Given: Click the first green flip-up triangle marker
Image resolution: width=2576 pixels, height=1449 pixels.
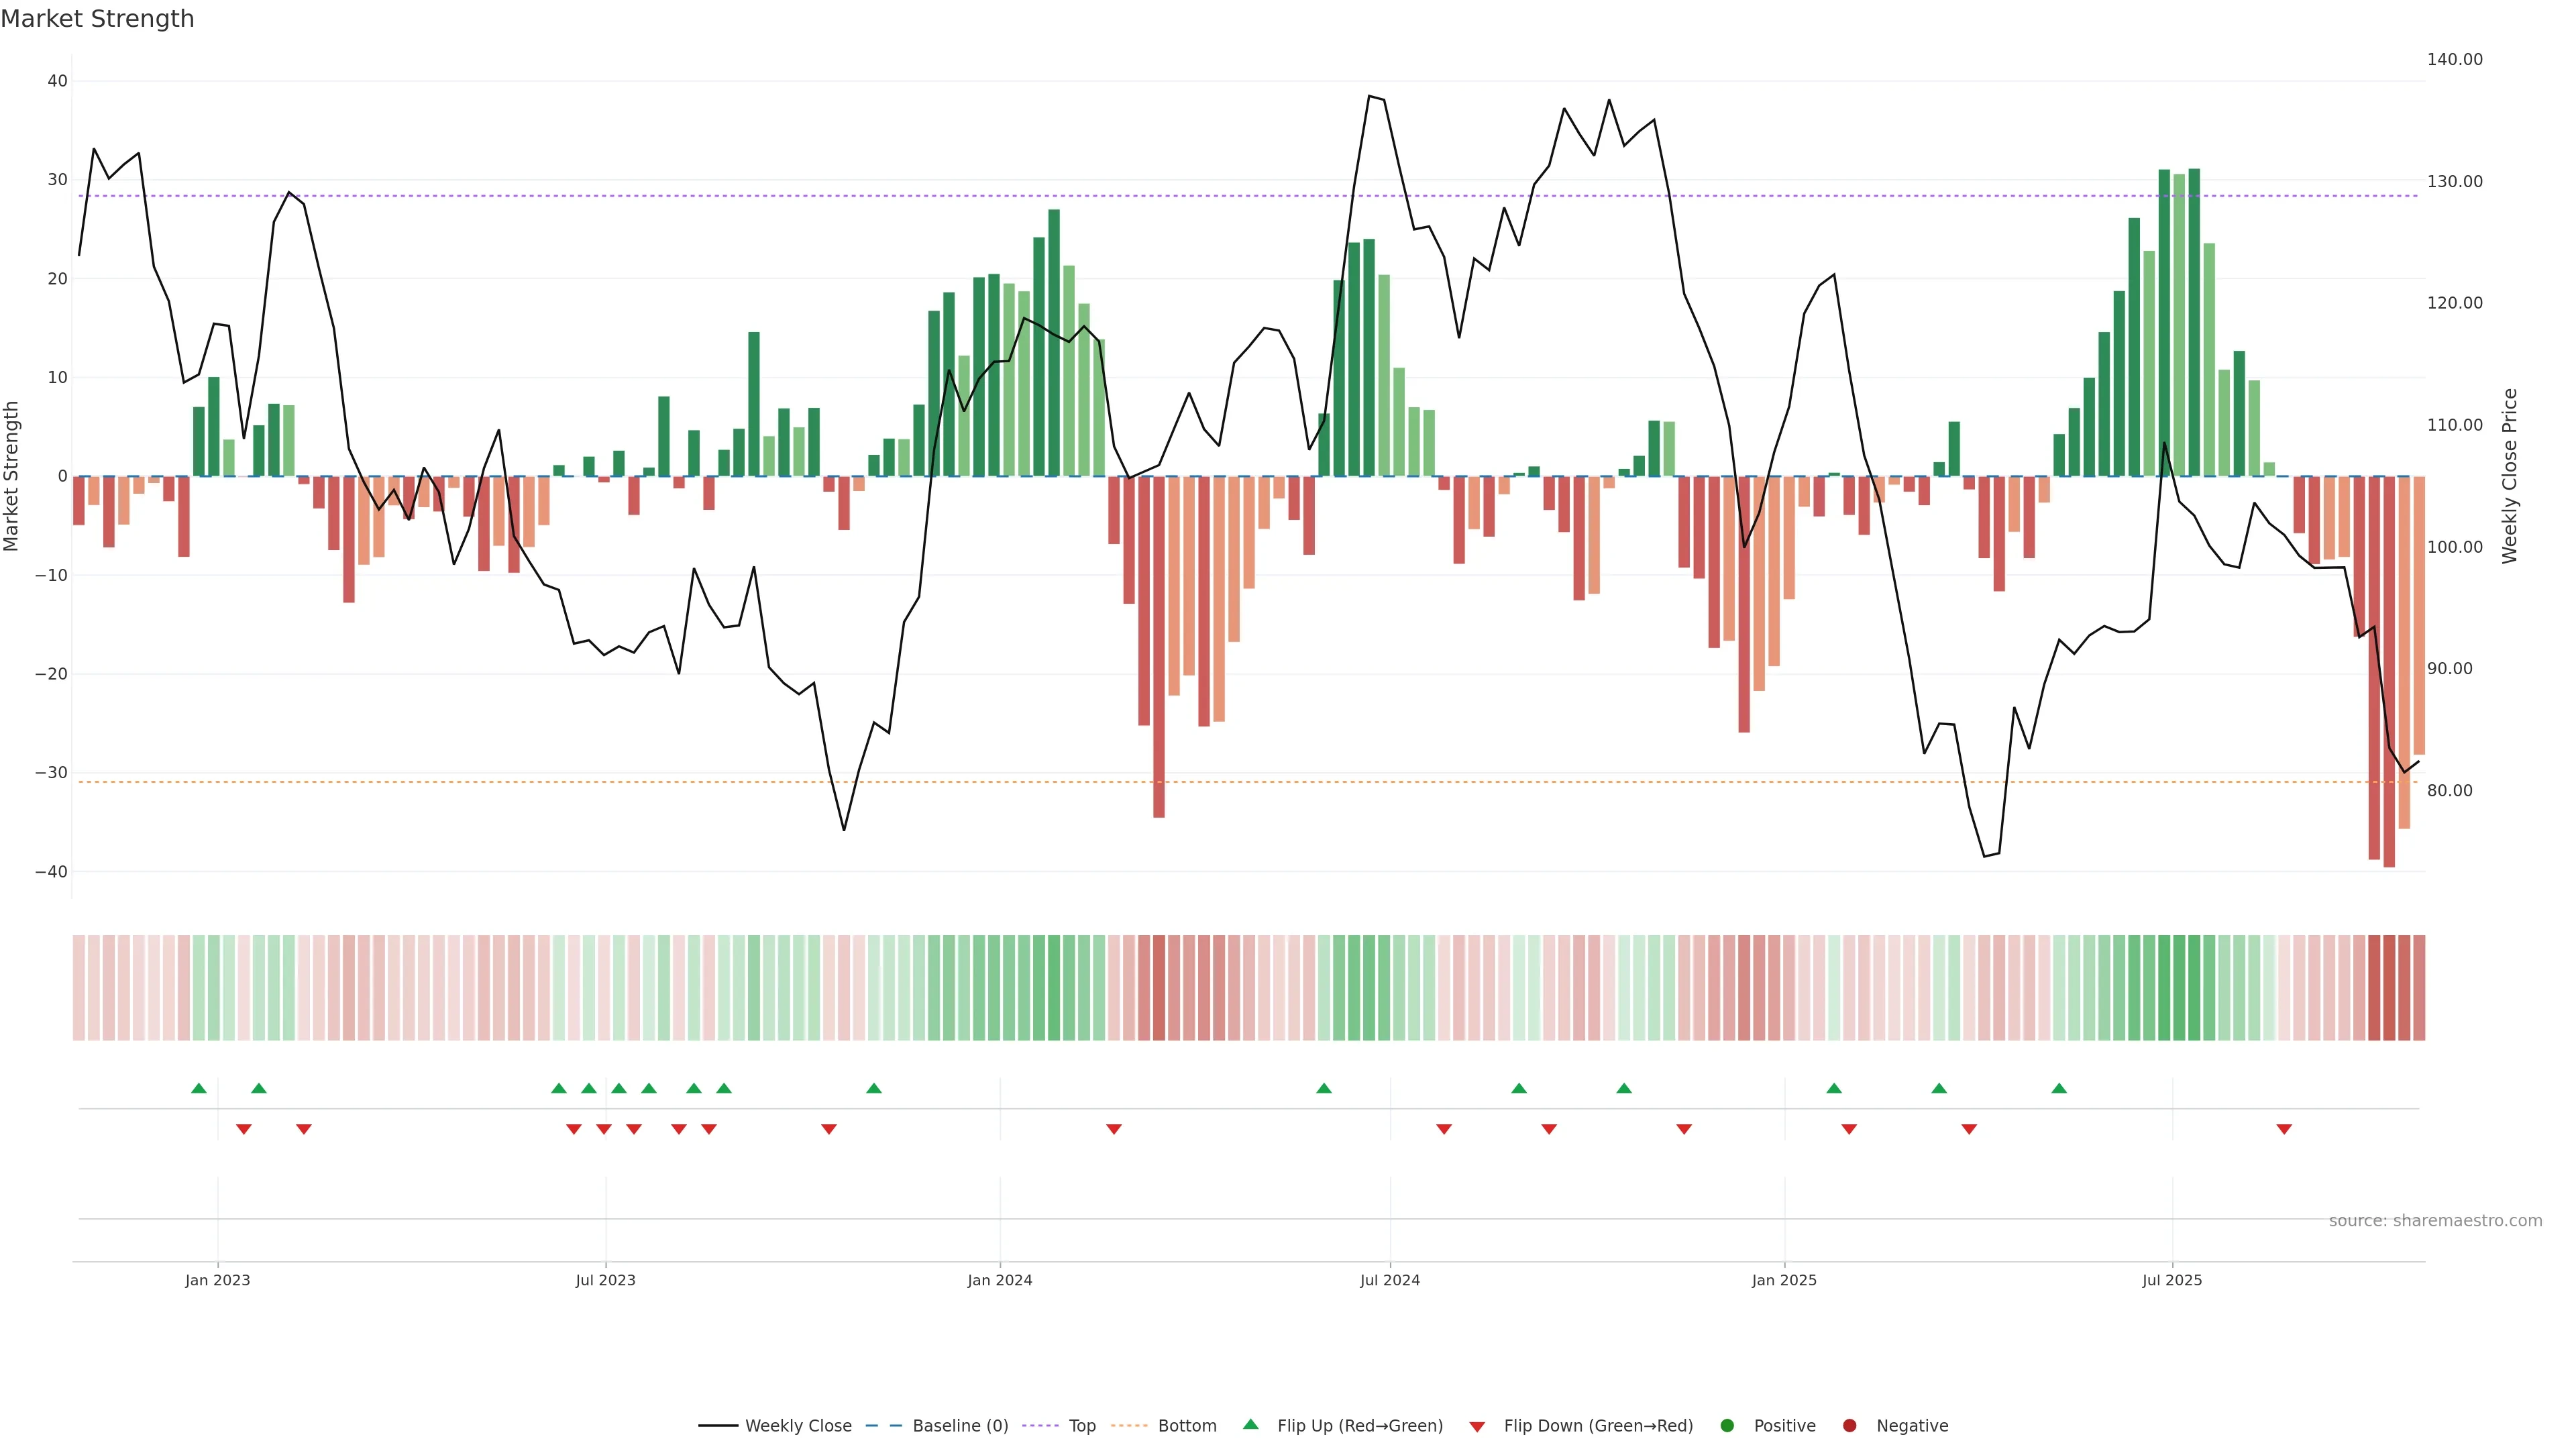Looking at the screenshot, I should pos(199,1088).
